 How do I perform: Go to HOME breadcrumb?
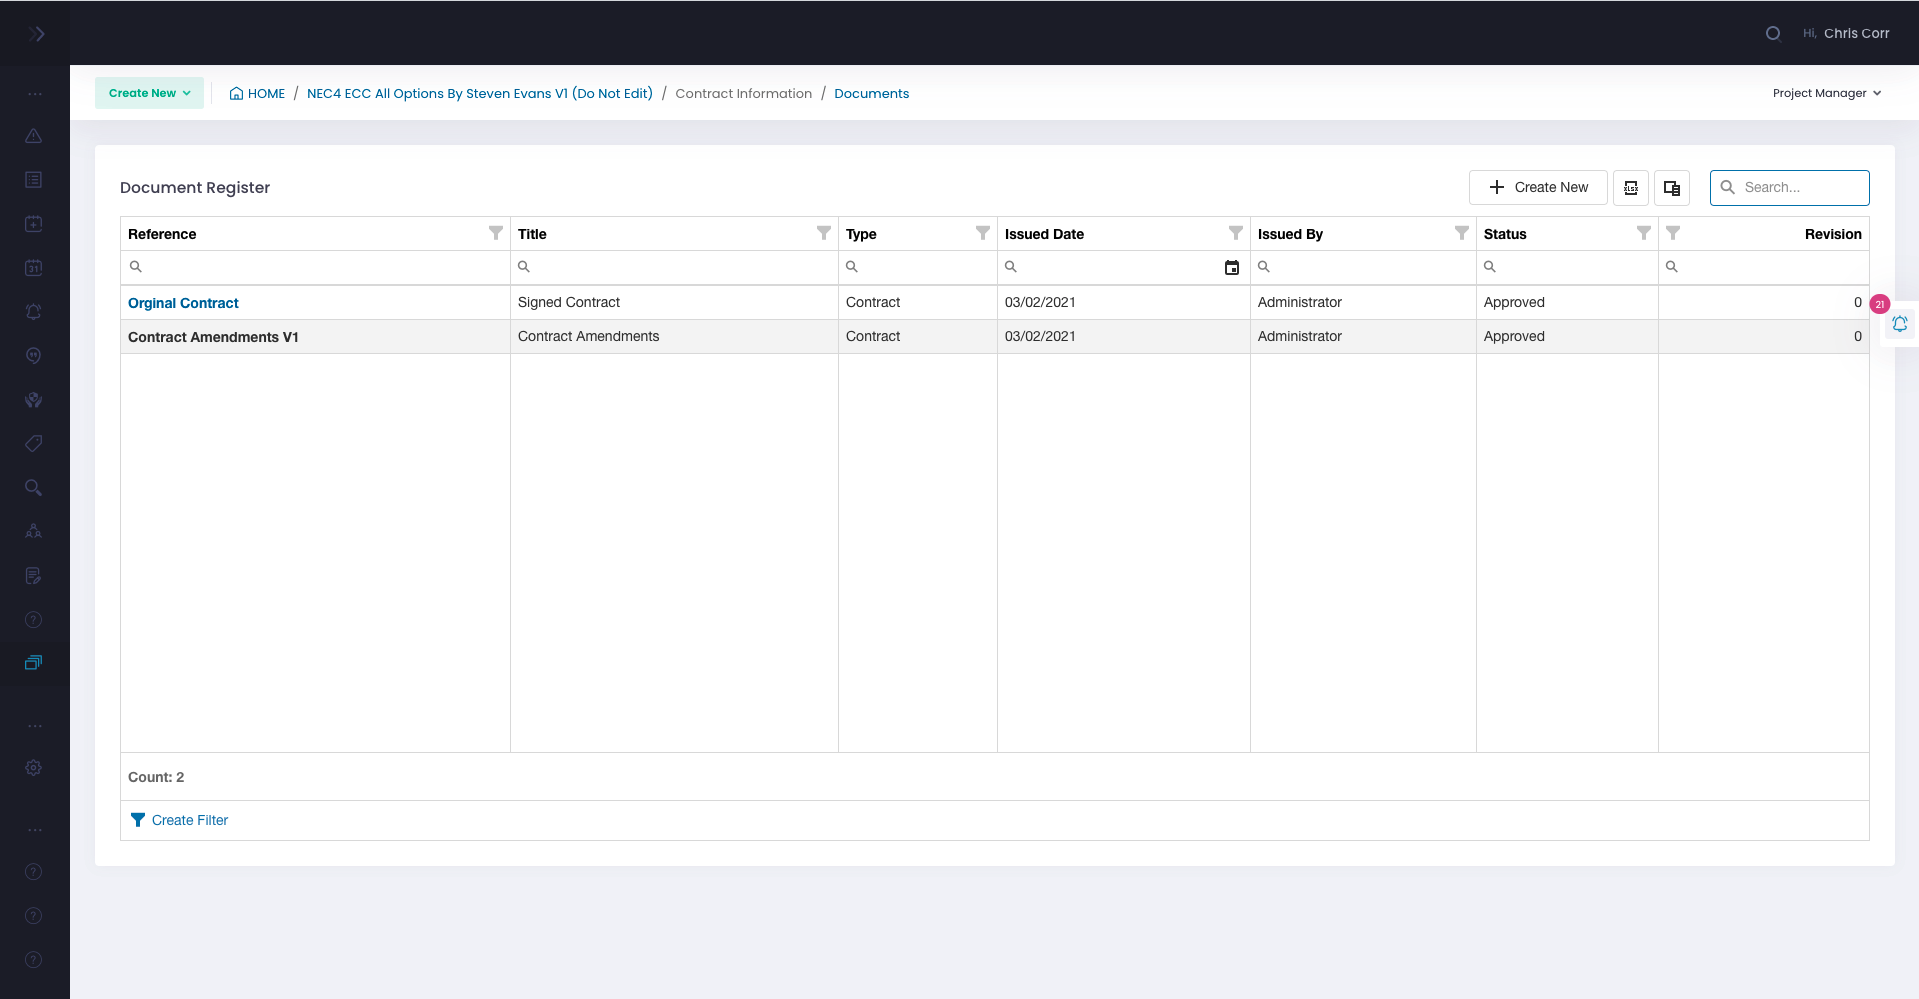(257, 93)
